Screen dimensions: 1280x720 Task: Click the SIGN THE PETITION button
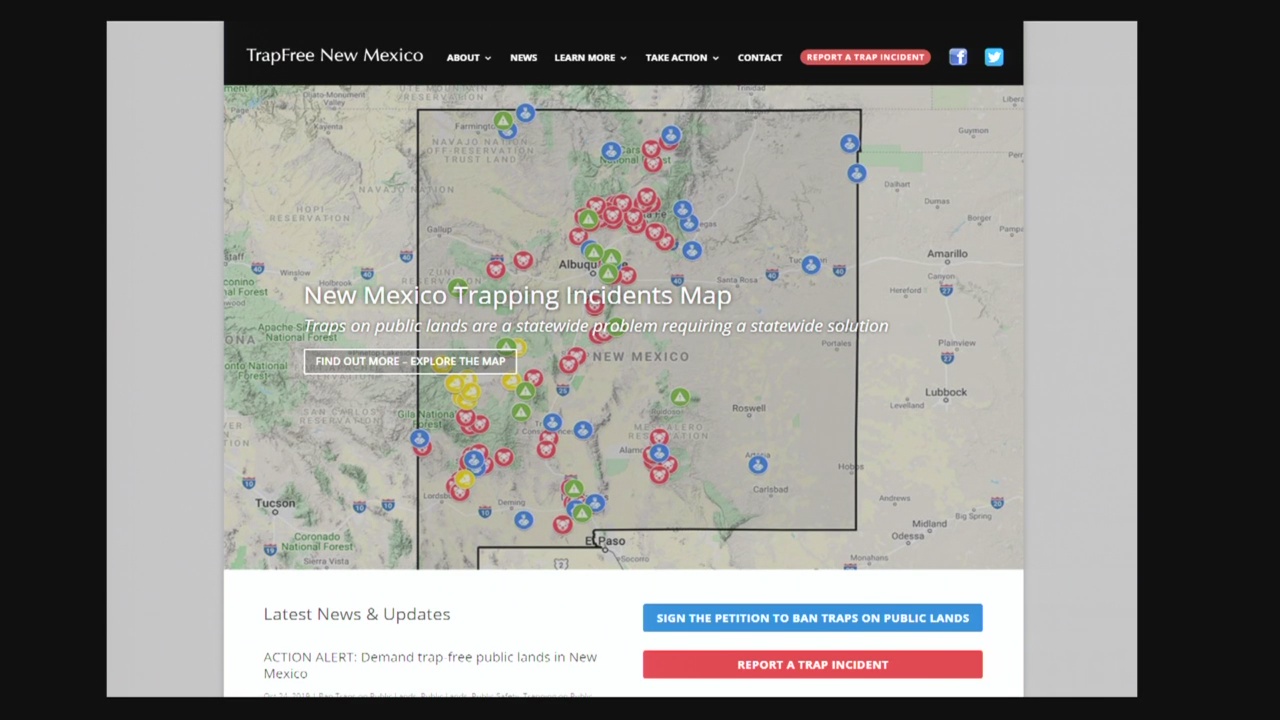point(812,617)
